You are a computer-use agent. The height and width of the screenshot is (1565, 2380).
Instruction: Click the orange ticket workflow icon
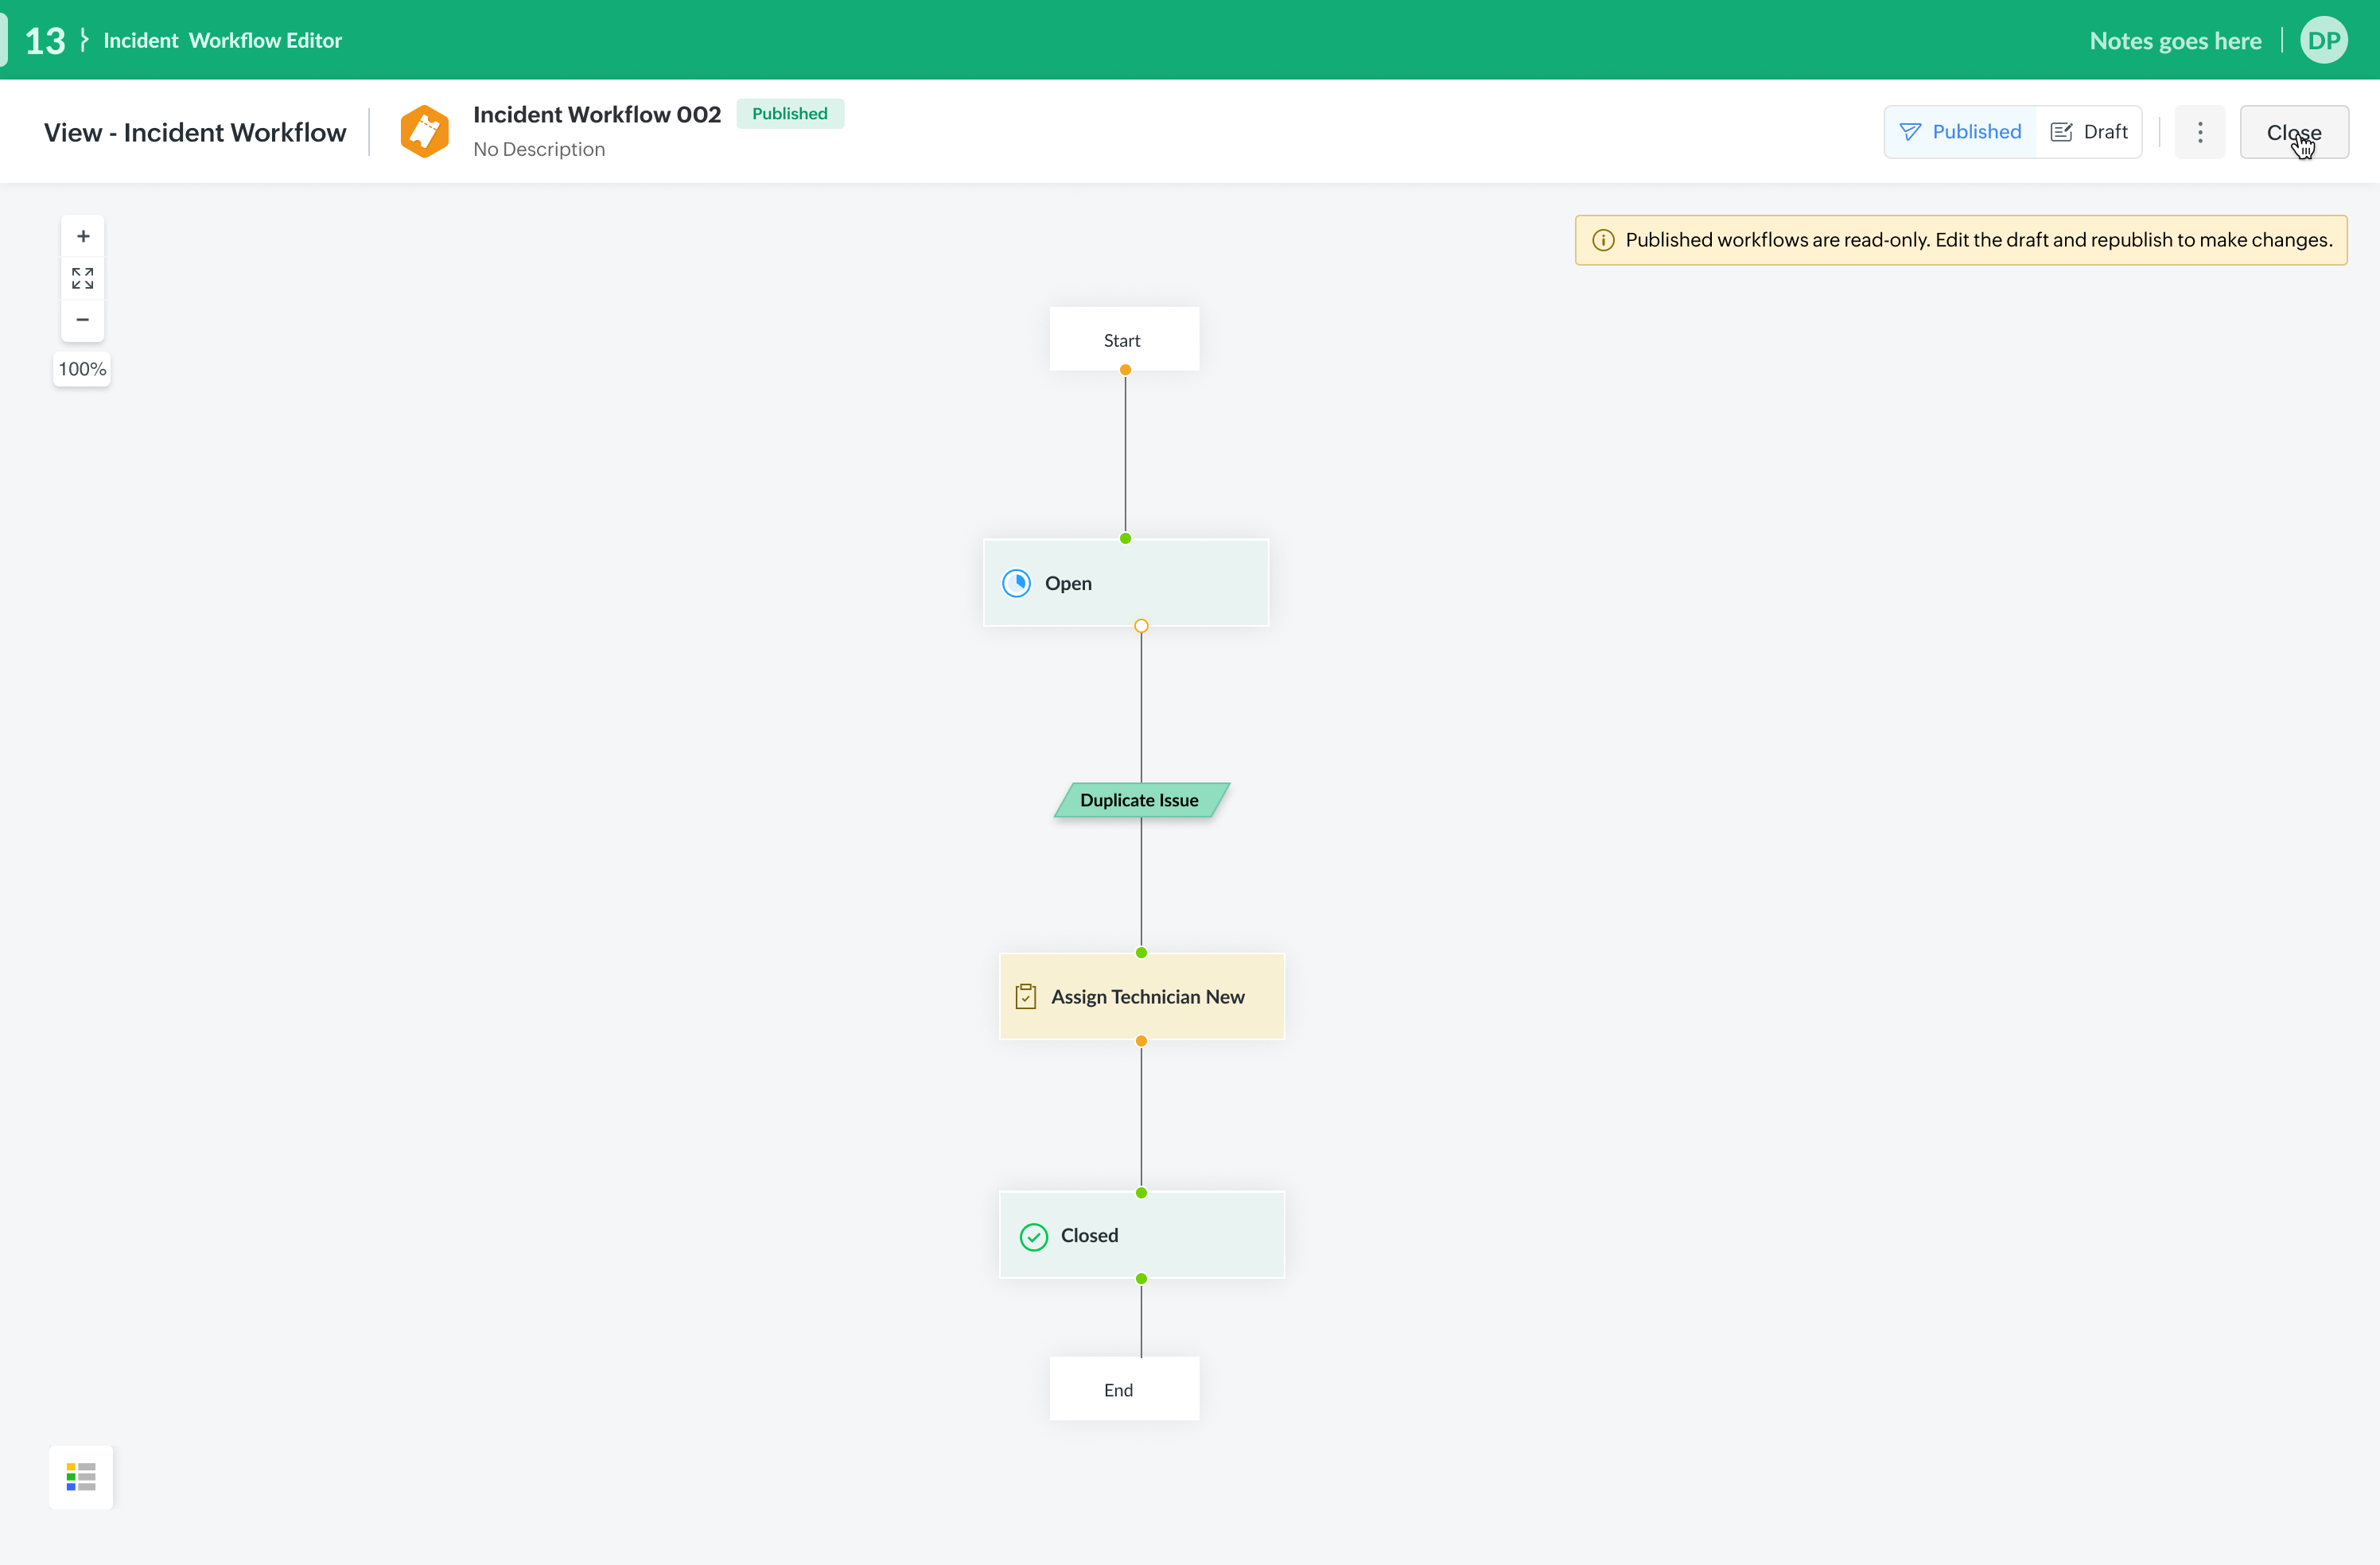tap(424, 132)
